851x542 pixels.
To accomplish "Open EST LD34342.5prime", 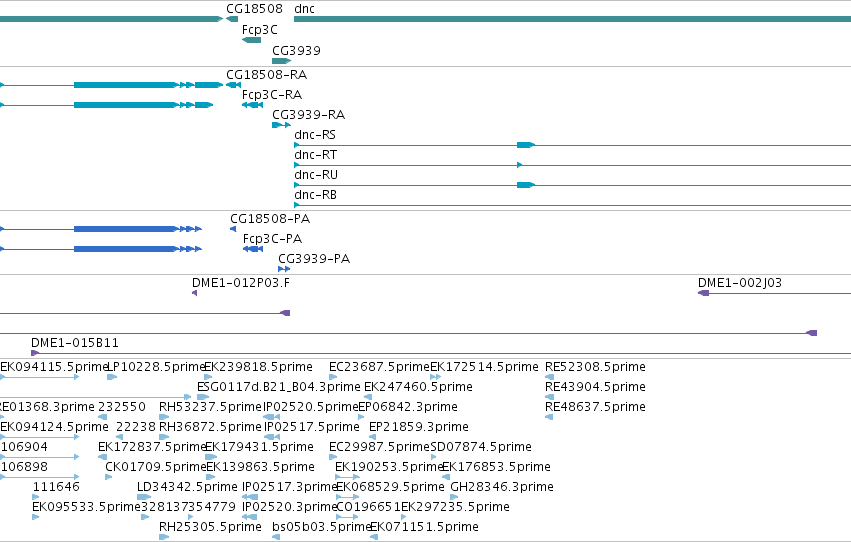I will click(x=187, y=487).
